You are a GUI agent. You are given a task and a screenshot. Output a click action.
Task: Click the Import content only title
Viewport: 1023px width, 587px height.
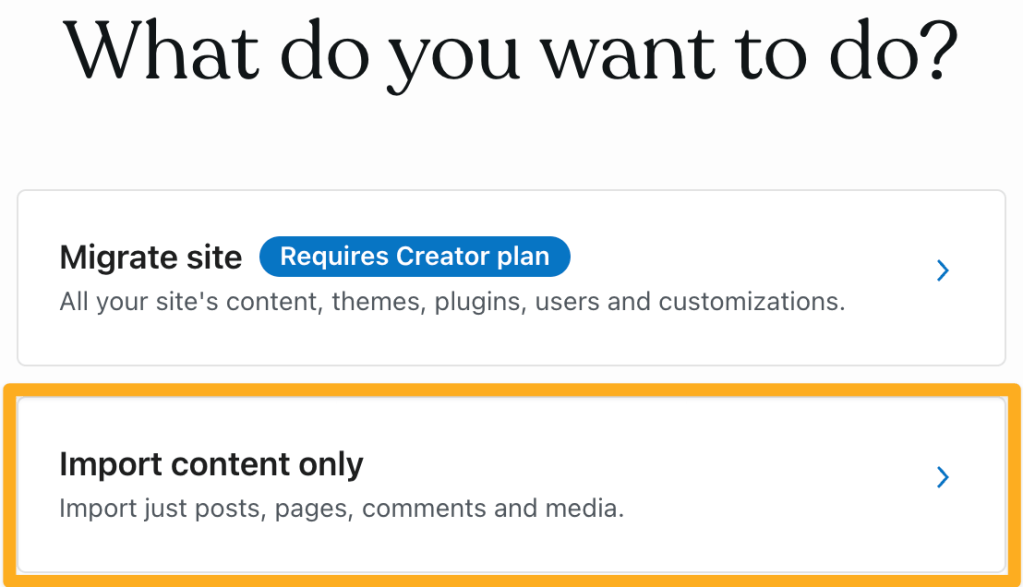click(211, 465)
